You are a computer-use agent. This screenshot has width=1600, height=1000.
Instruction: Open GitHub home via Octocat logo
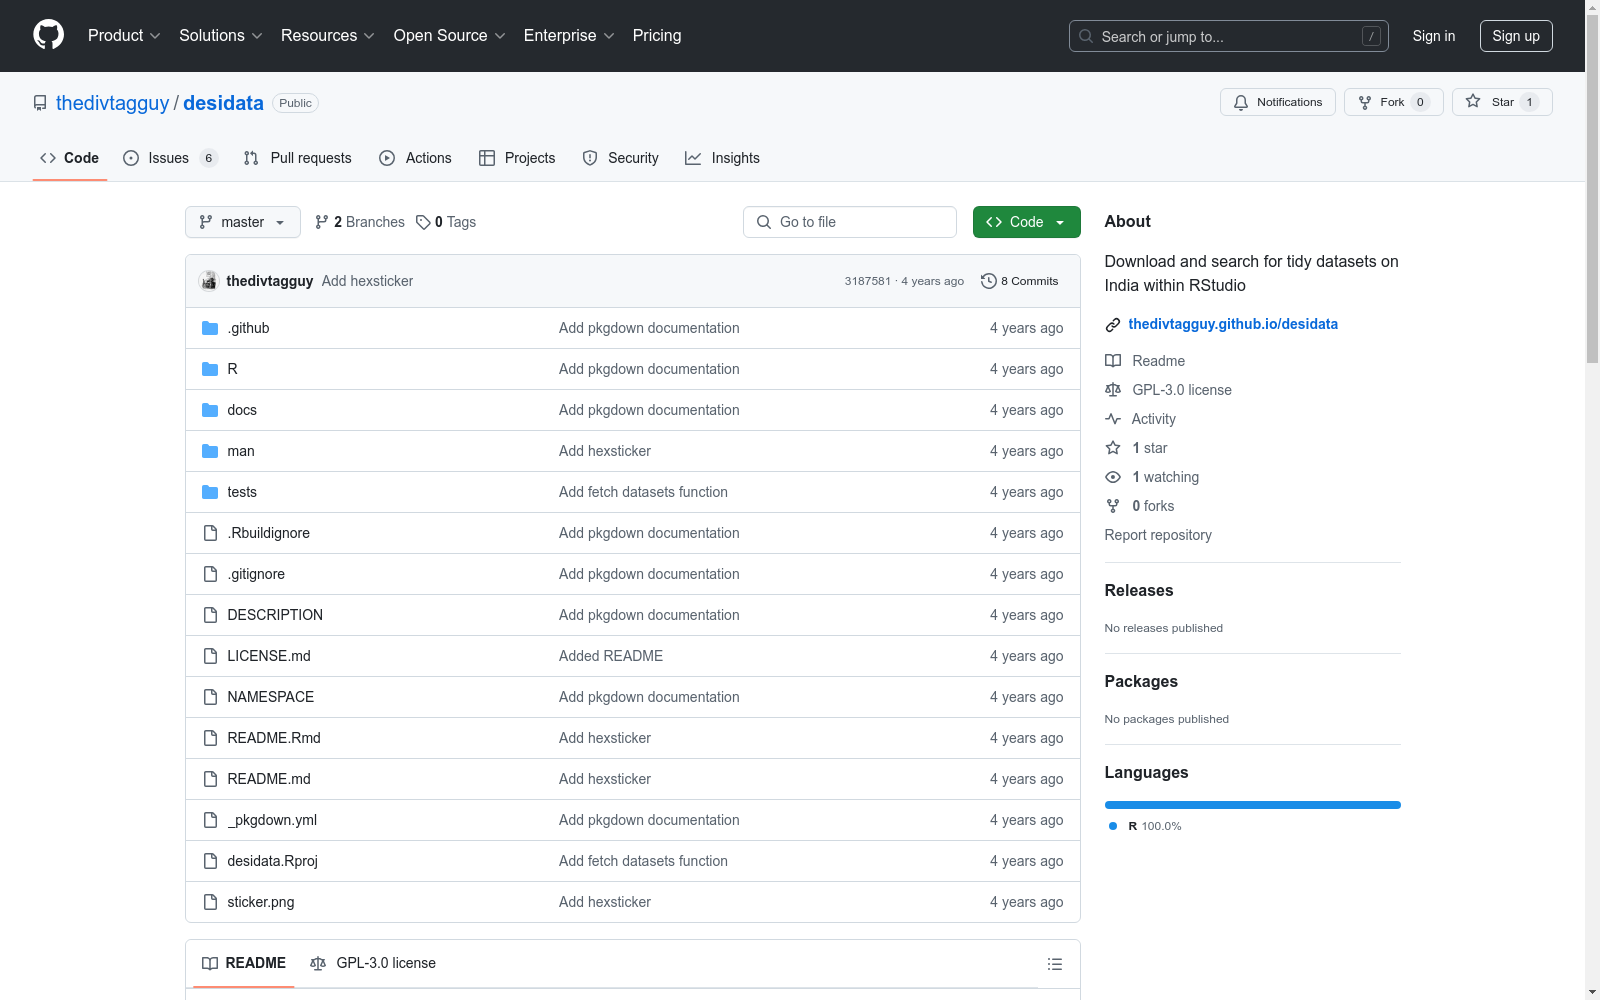point(48,35)
